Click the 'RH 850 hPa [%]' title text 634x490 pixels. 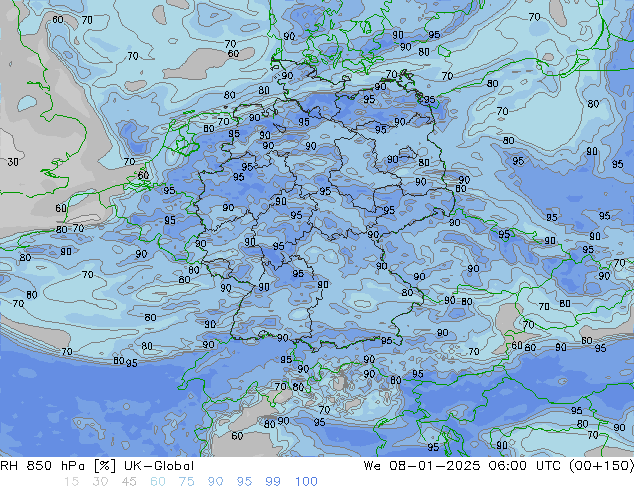(x=58, y=466)
